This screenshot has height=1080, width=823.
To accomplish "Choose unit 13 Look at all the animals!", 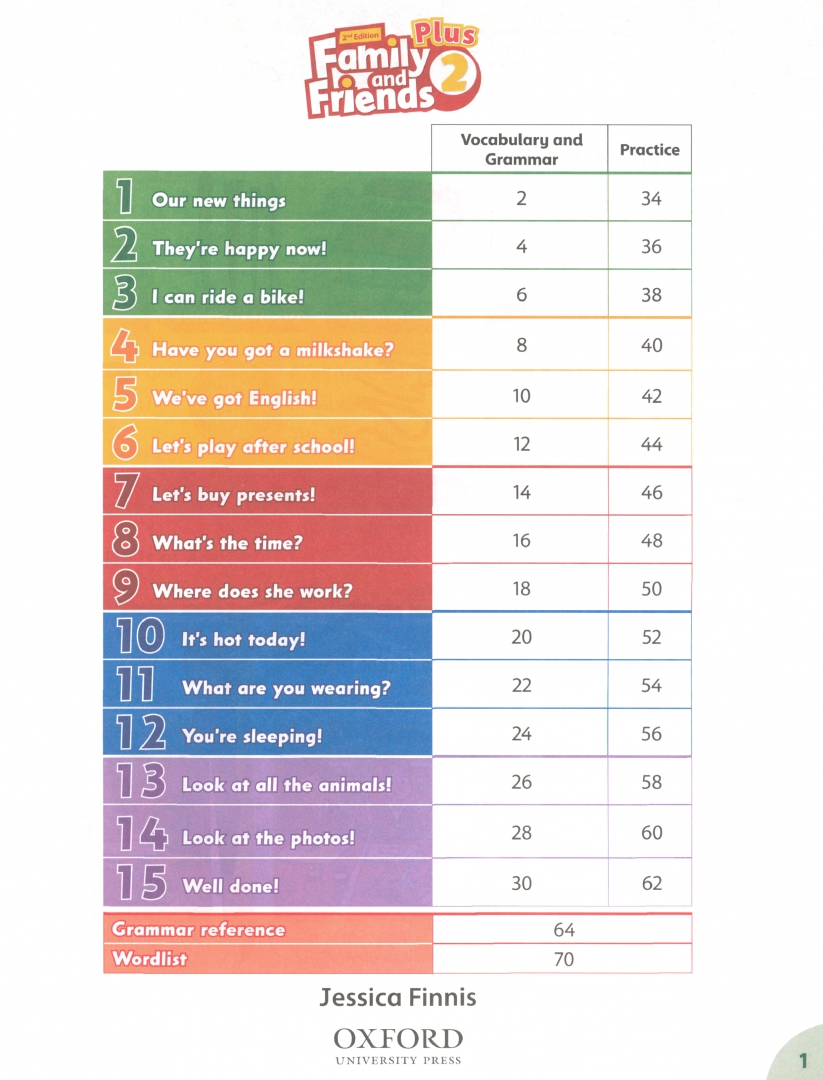I will point(267,781).
